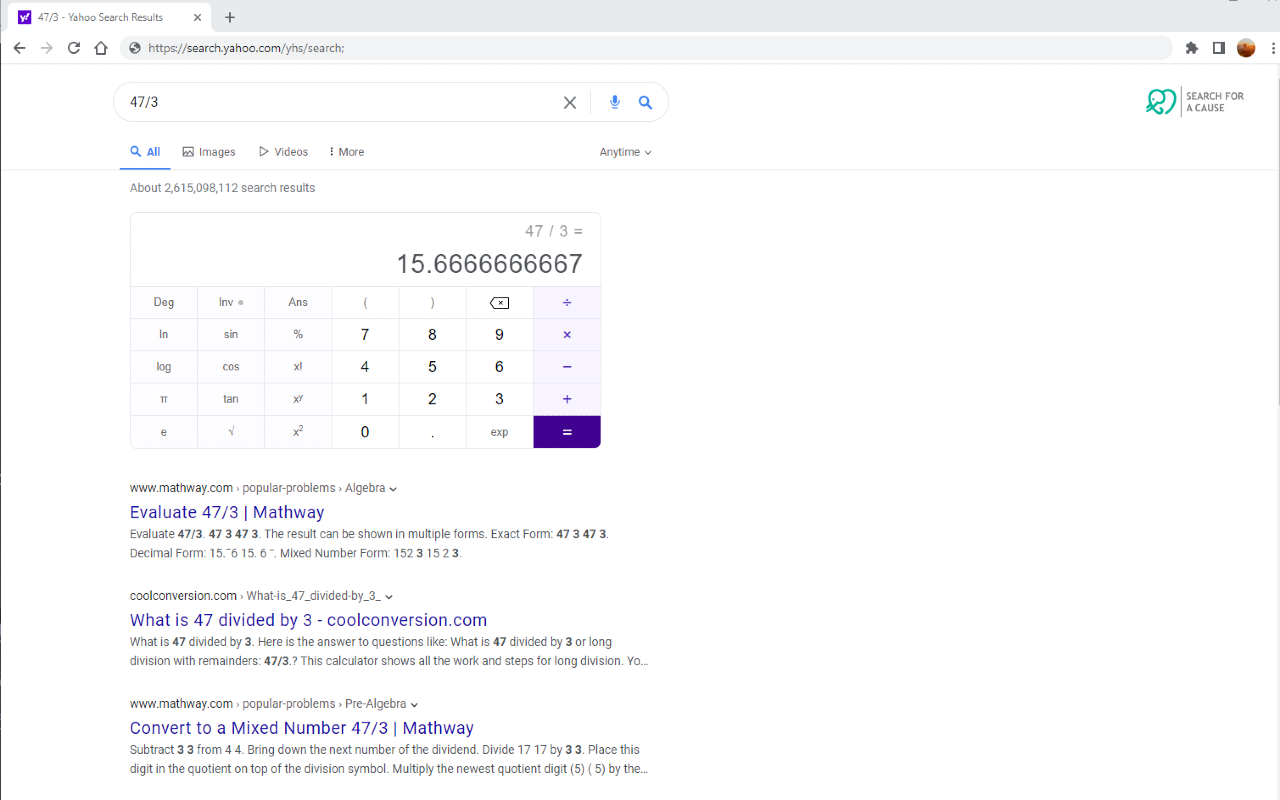Close the Yahoo Search Results tab

tap(197, 17)
